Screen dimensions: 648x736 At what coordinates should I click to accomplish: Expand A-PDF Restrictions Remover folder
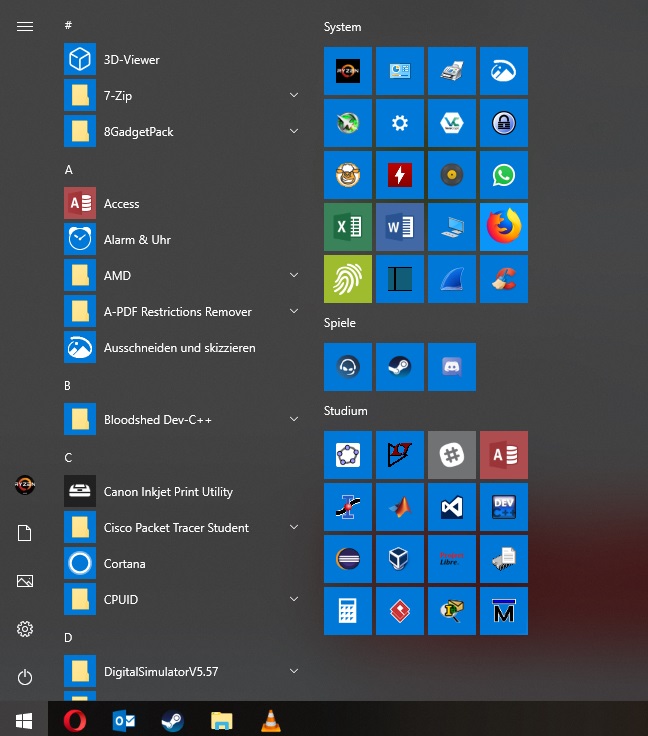tap(294, 311)
